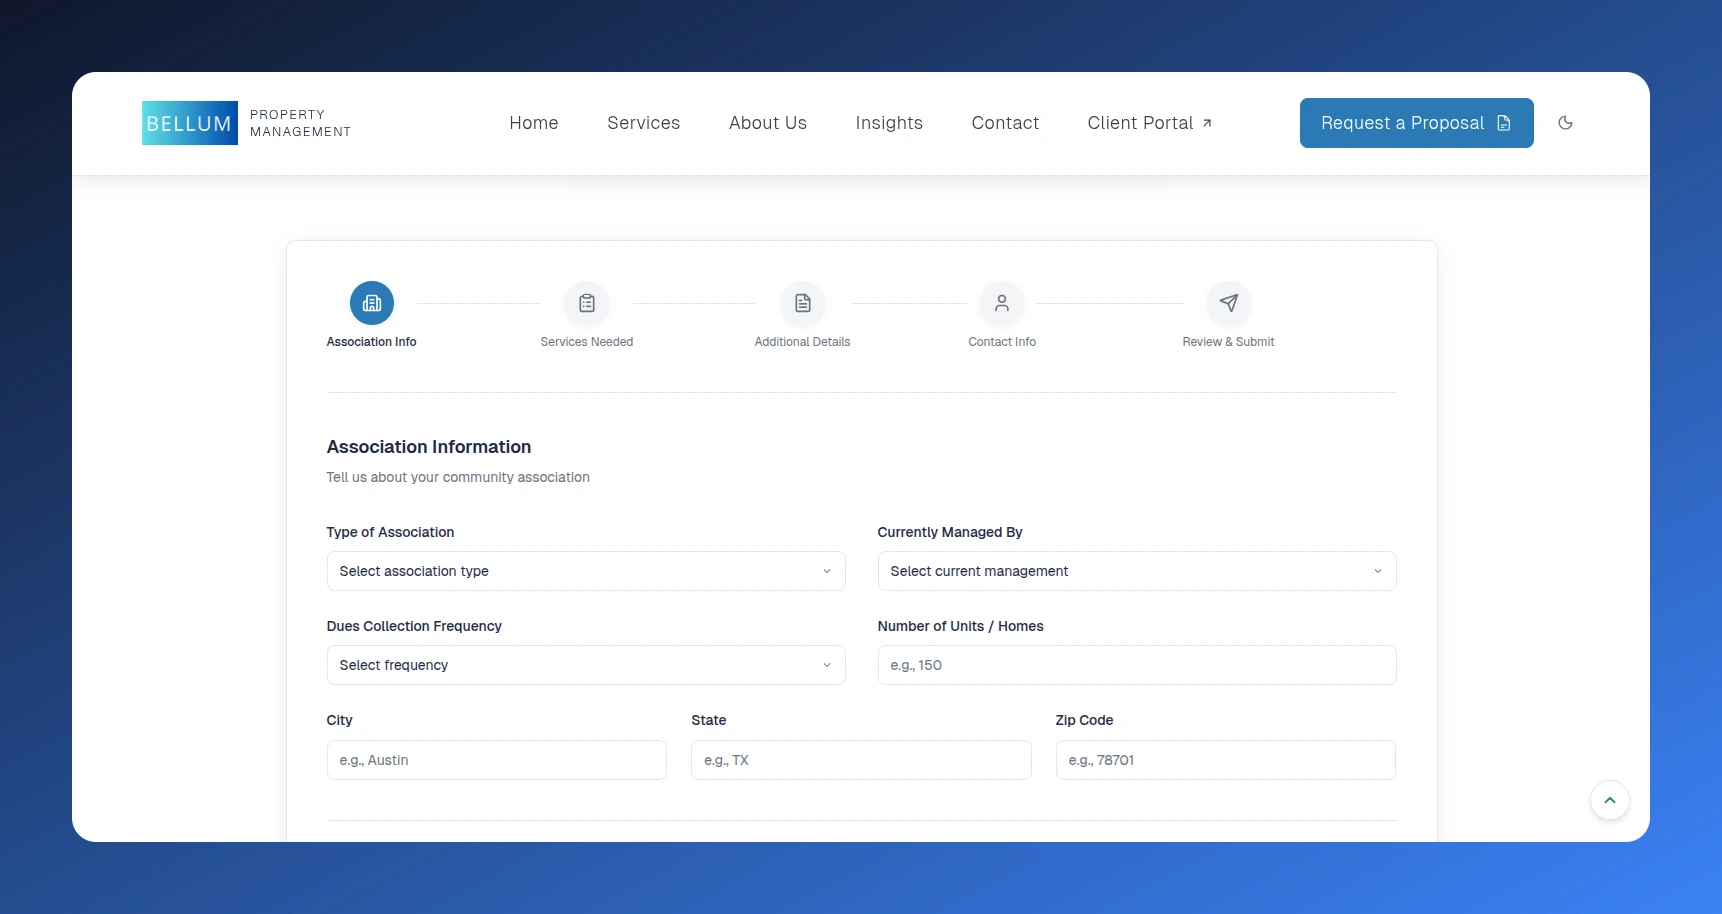Click the Contact Info step label
Screen dimensions: 1722x914
1002,342
